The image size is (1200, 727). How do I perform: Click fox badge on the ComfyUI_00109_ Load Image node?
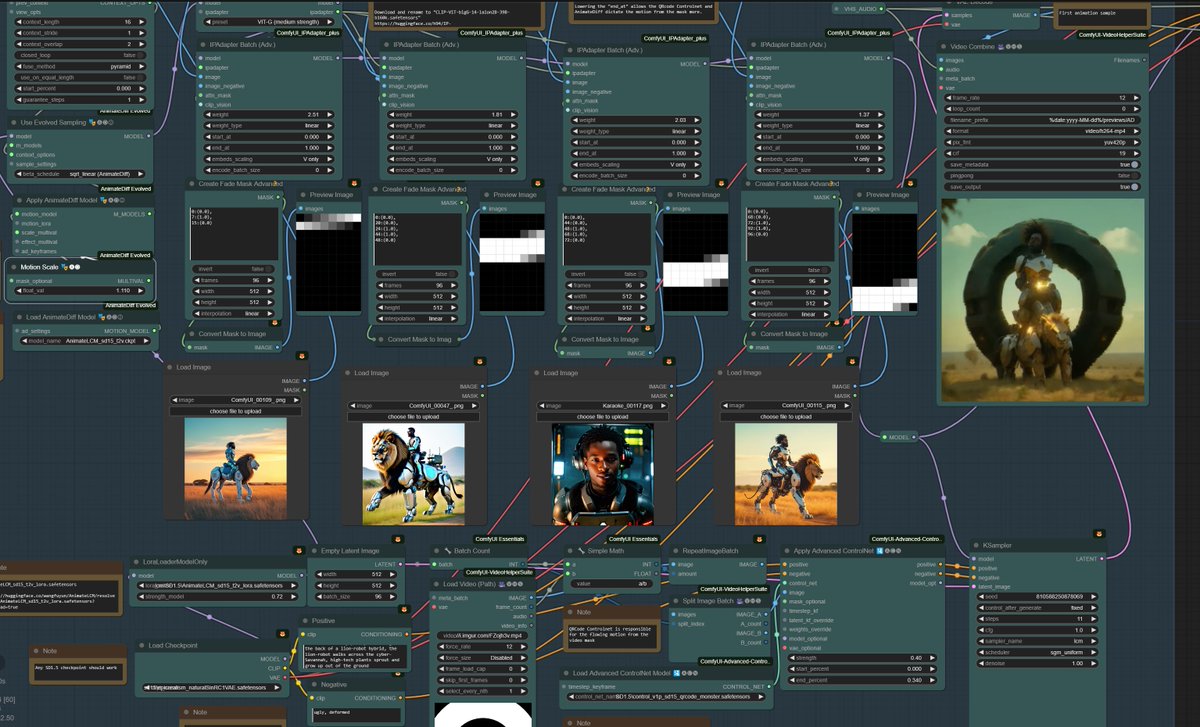click(x=301, y=355)
